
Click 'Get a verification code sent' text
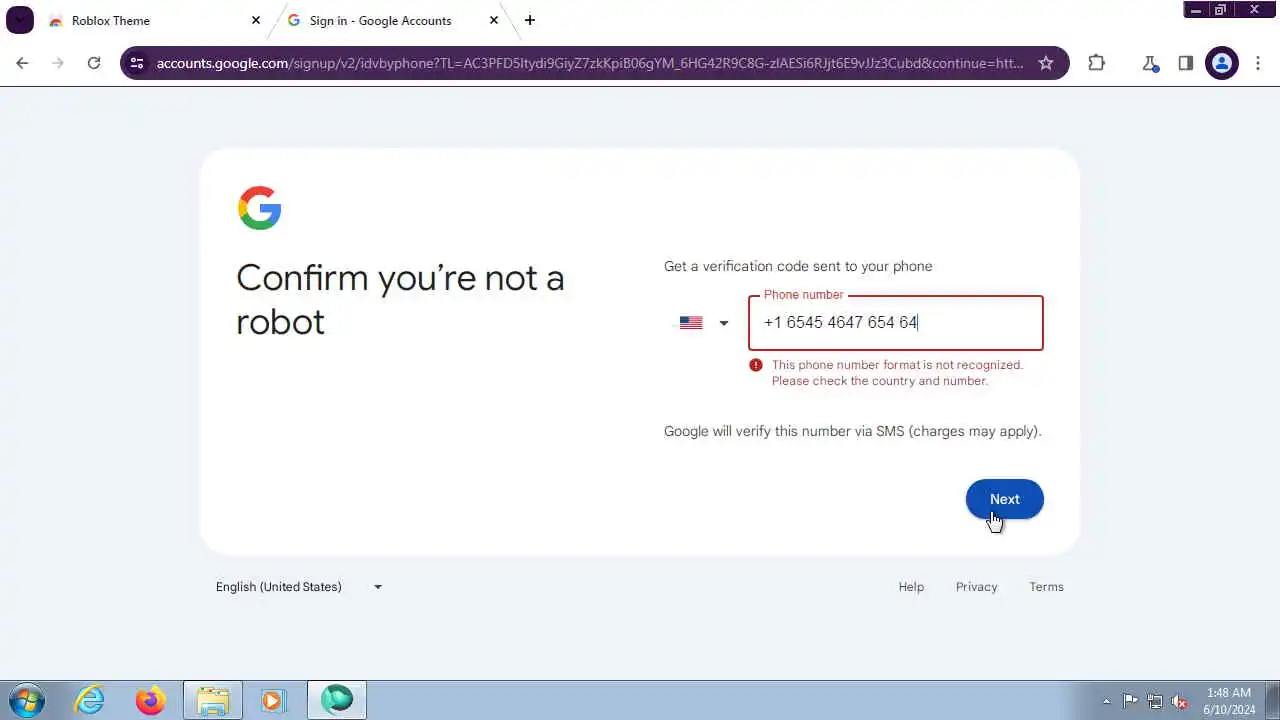[798, 266]
